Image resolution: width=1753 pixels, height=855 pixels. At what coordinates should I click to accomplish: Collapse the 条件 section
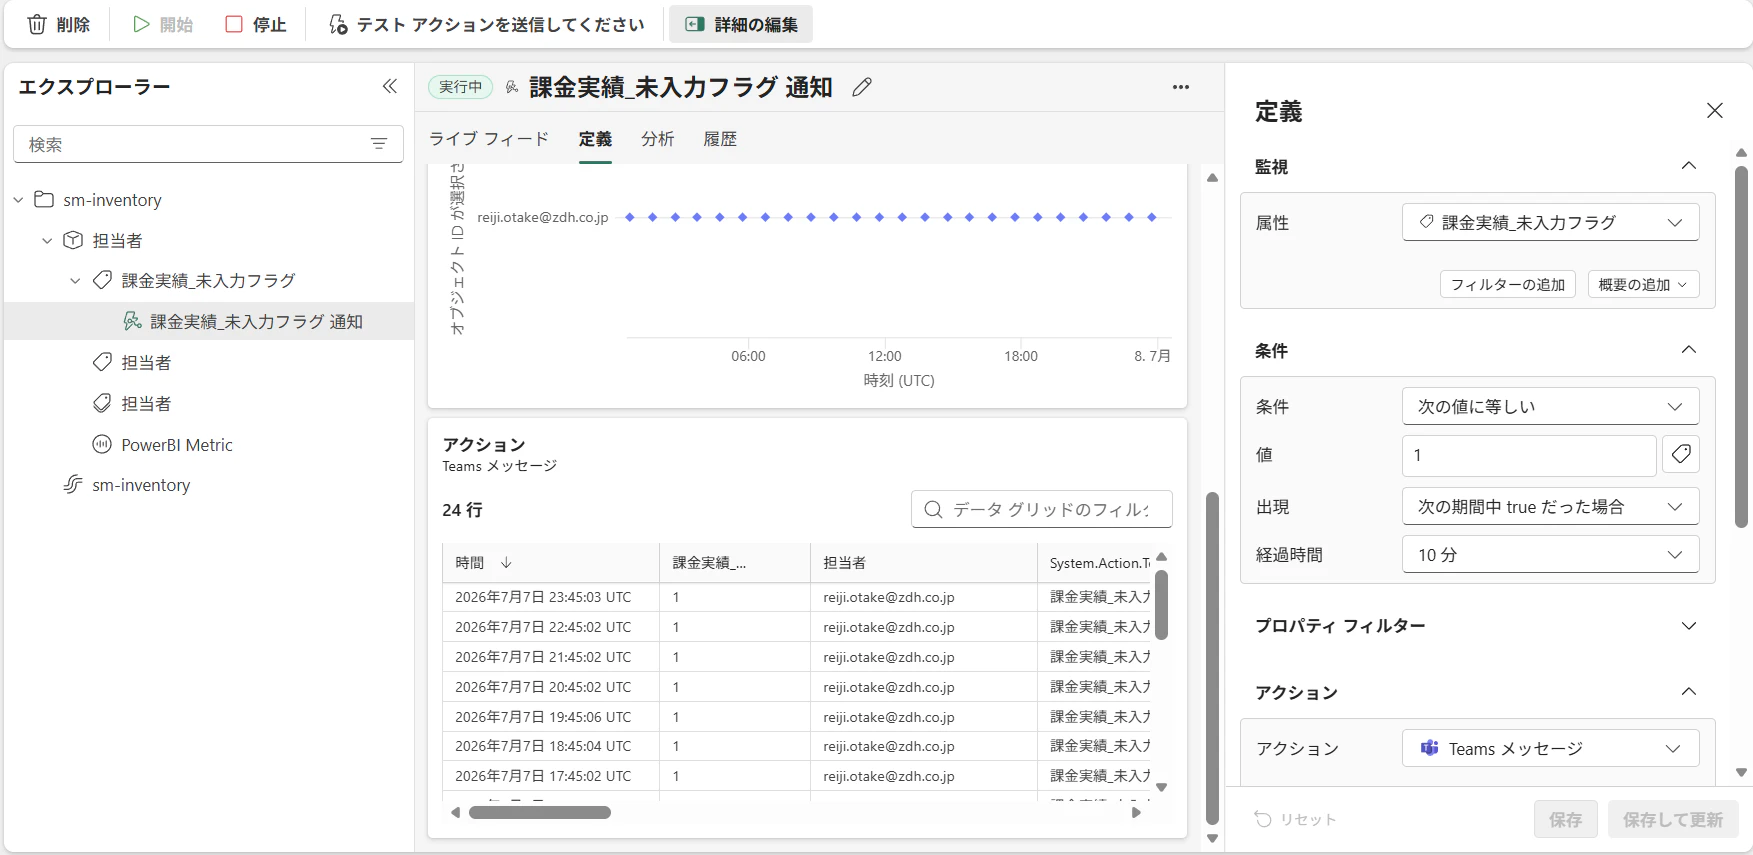1689,350
